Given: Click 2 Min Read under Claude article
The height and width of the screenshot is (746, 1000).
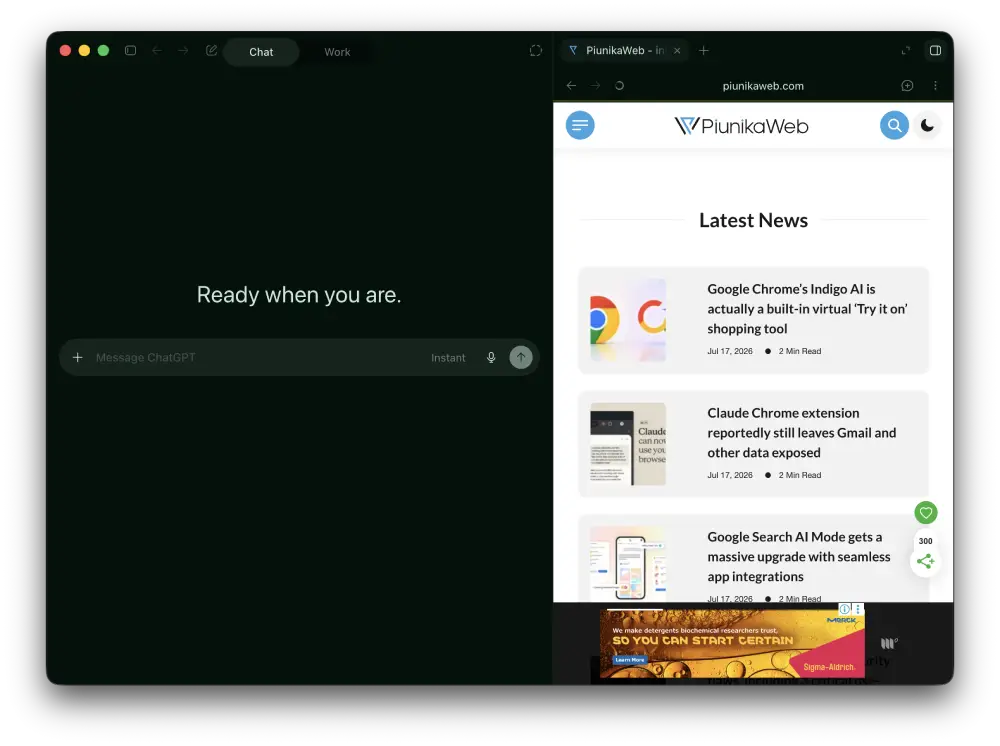Looking at the screenshot, I should tap(800, 475).
